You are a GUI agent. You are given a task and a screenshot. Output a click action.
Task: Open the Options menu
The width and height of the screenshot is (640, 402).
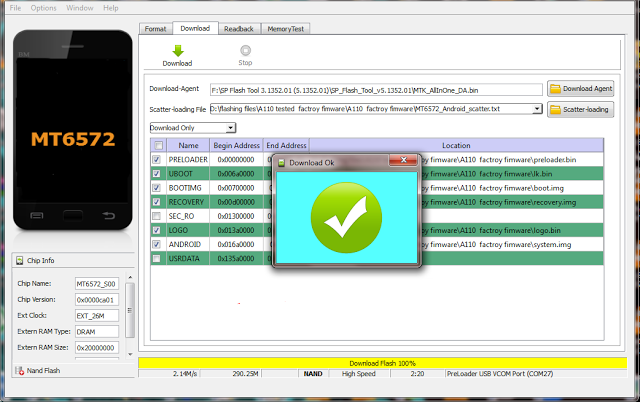tap(43, 8)
